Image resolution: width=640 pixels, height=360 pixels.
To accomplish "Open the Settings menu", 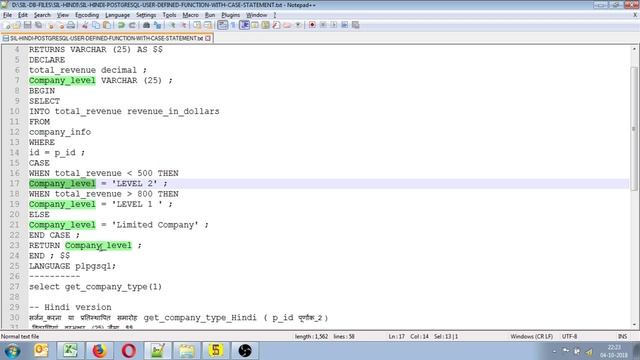I will (x=146, y=15).
